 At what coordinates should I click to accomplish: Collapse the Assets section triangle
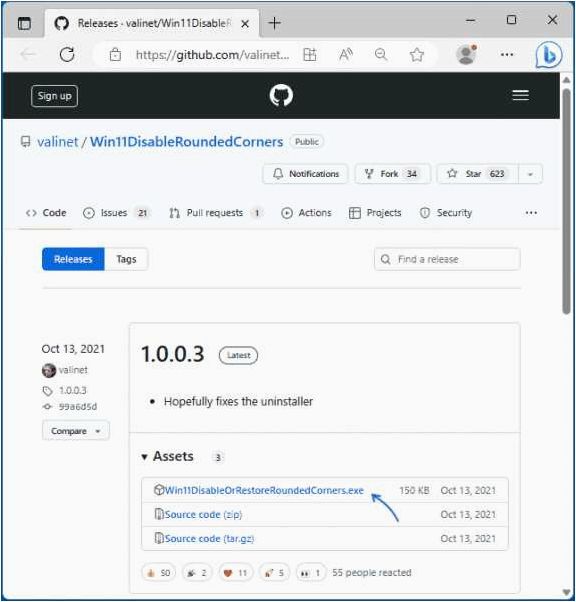coord(144,457)
